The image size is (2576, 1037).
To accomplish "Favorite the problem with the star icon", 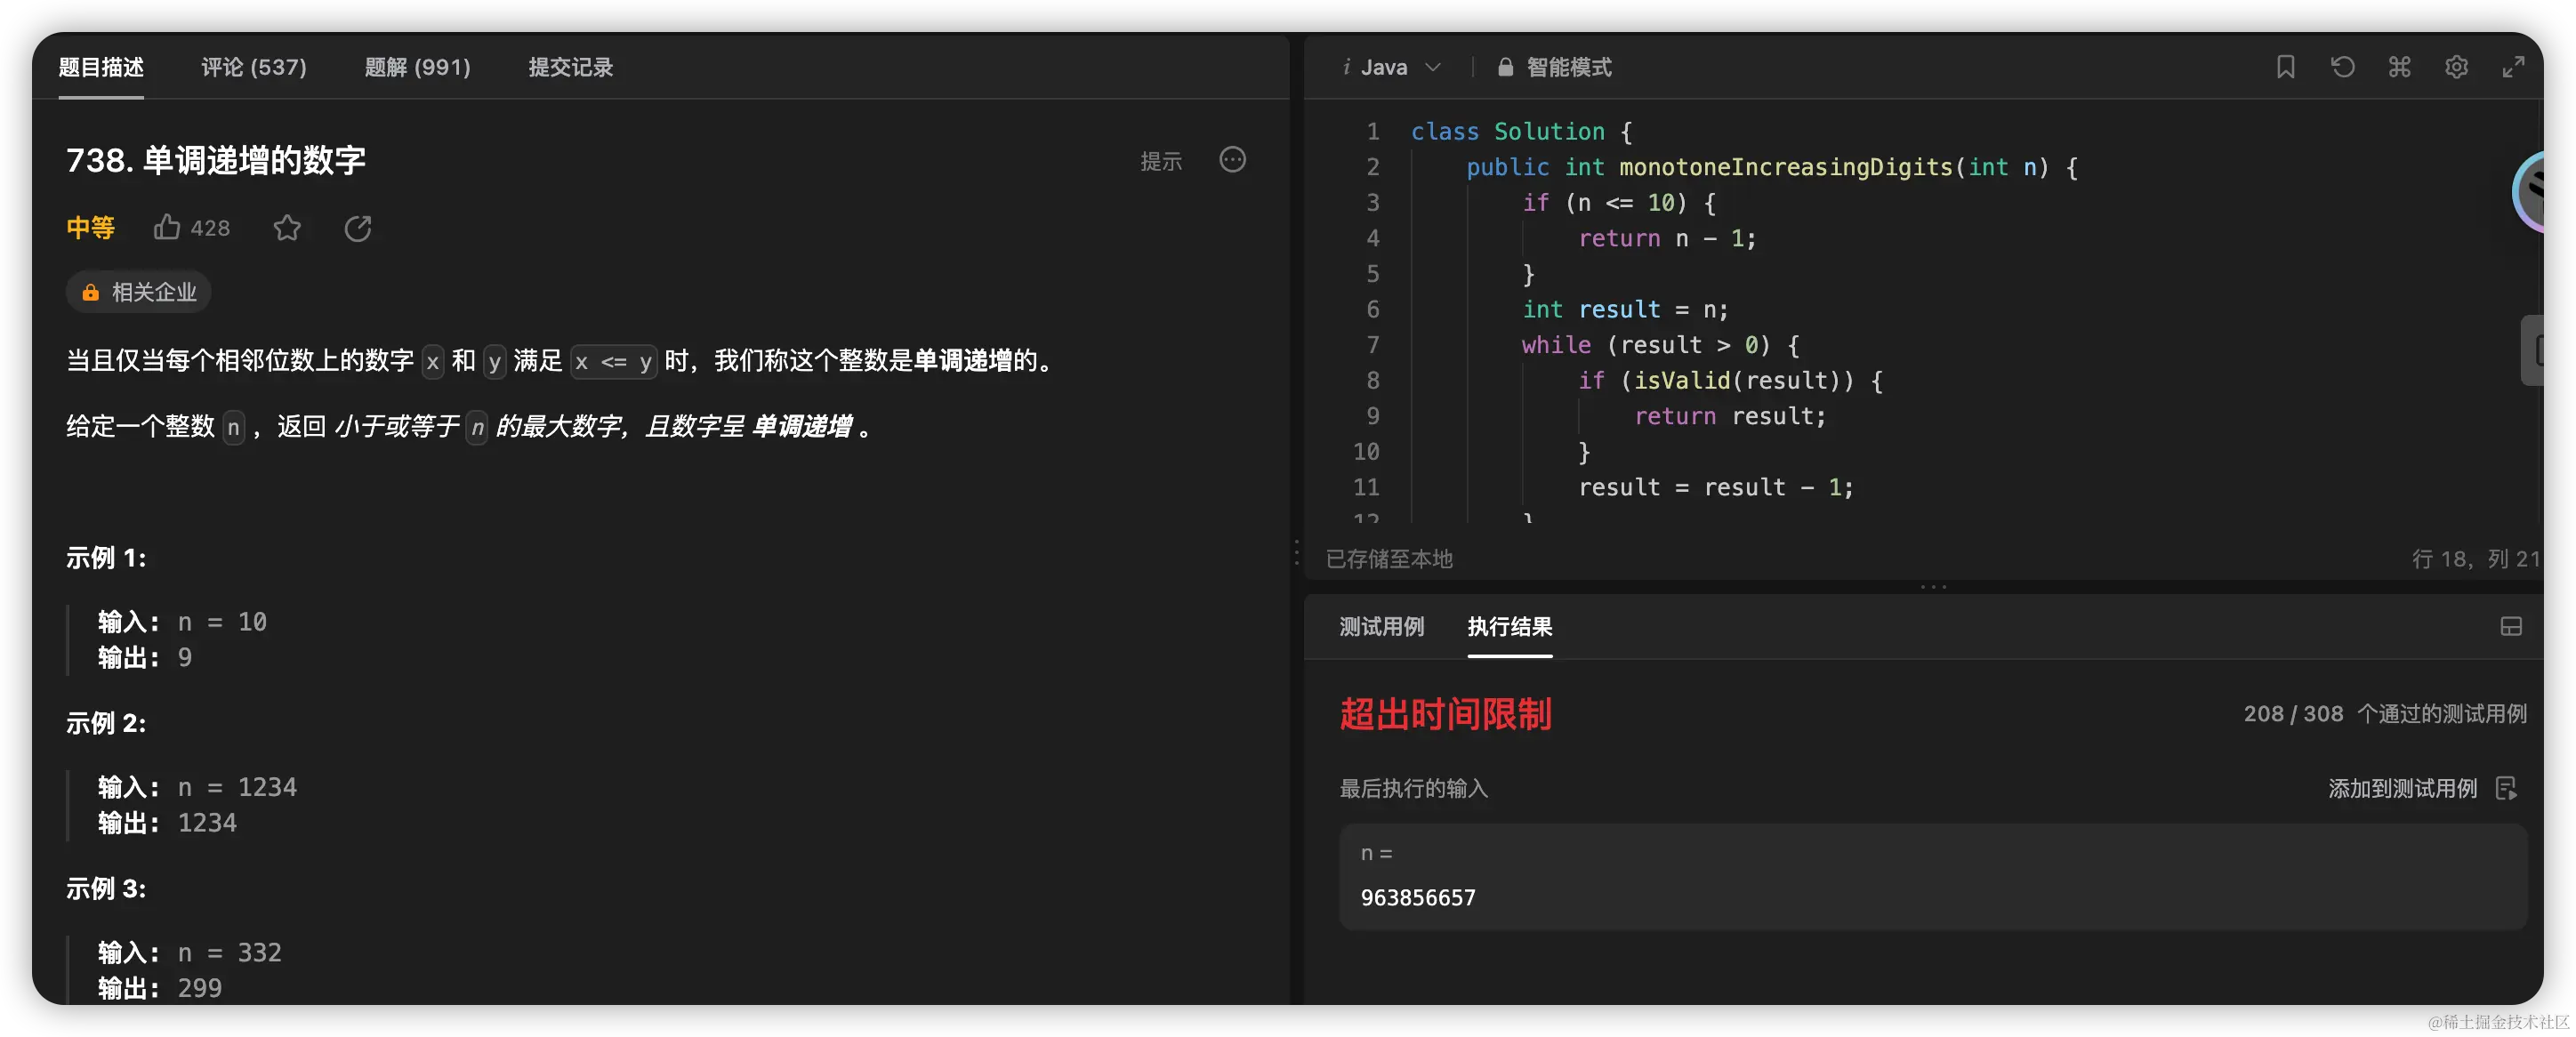I will click(x=287, y=228).
